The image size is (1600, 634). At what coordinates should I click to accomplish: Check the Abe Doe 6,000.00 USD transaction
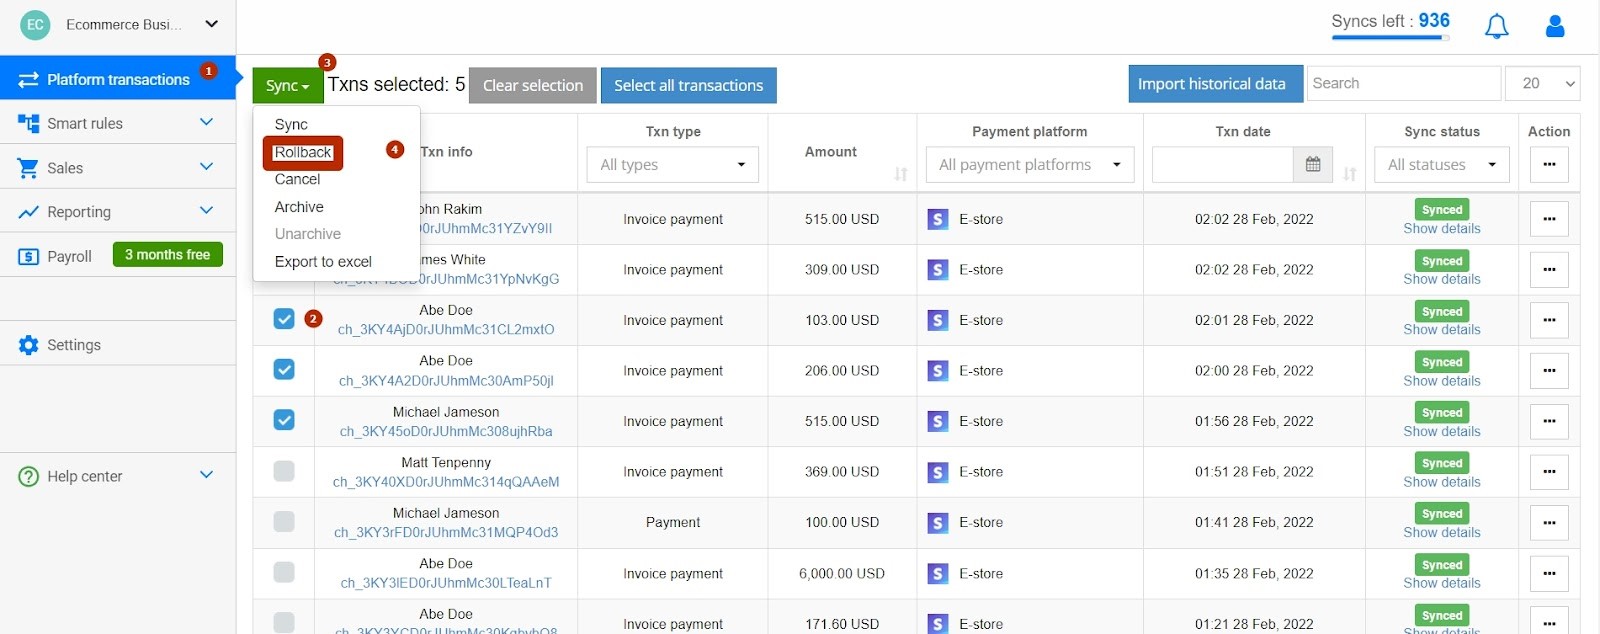284,572
